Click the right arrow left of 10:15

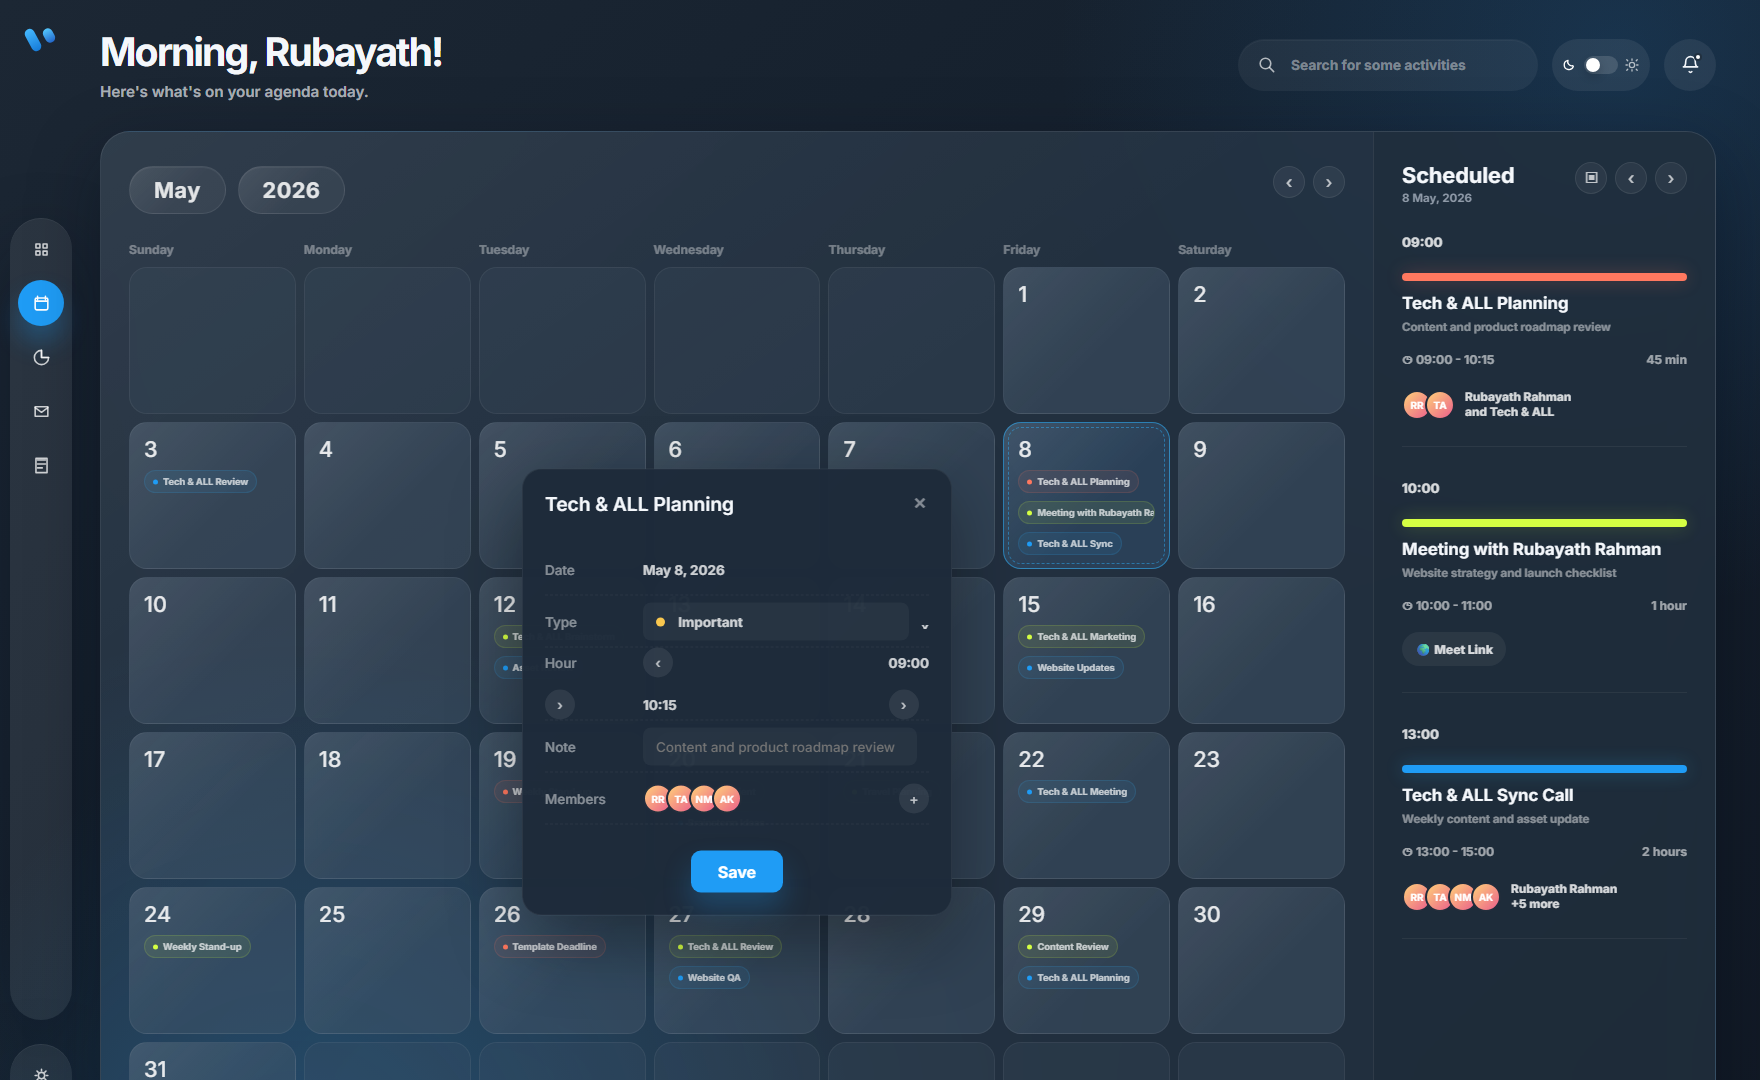click(x=560, y=705)
